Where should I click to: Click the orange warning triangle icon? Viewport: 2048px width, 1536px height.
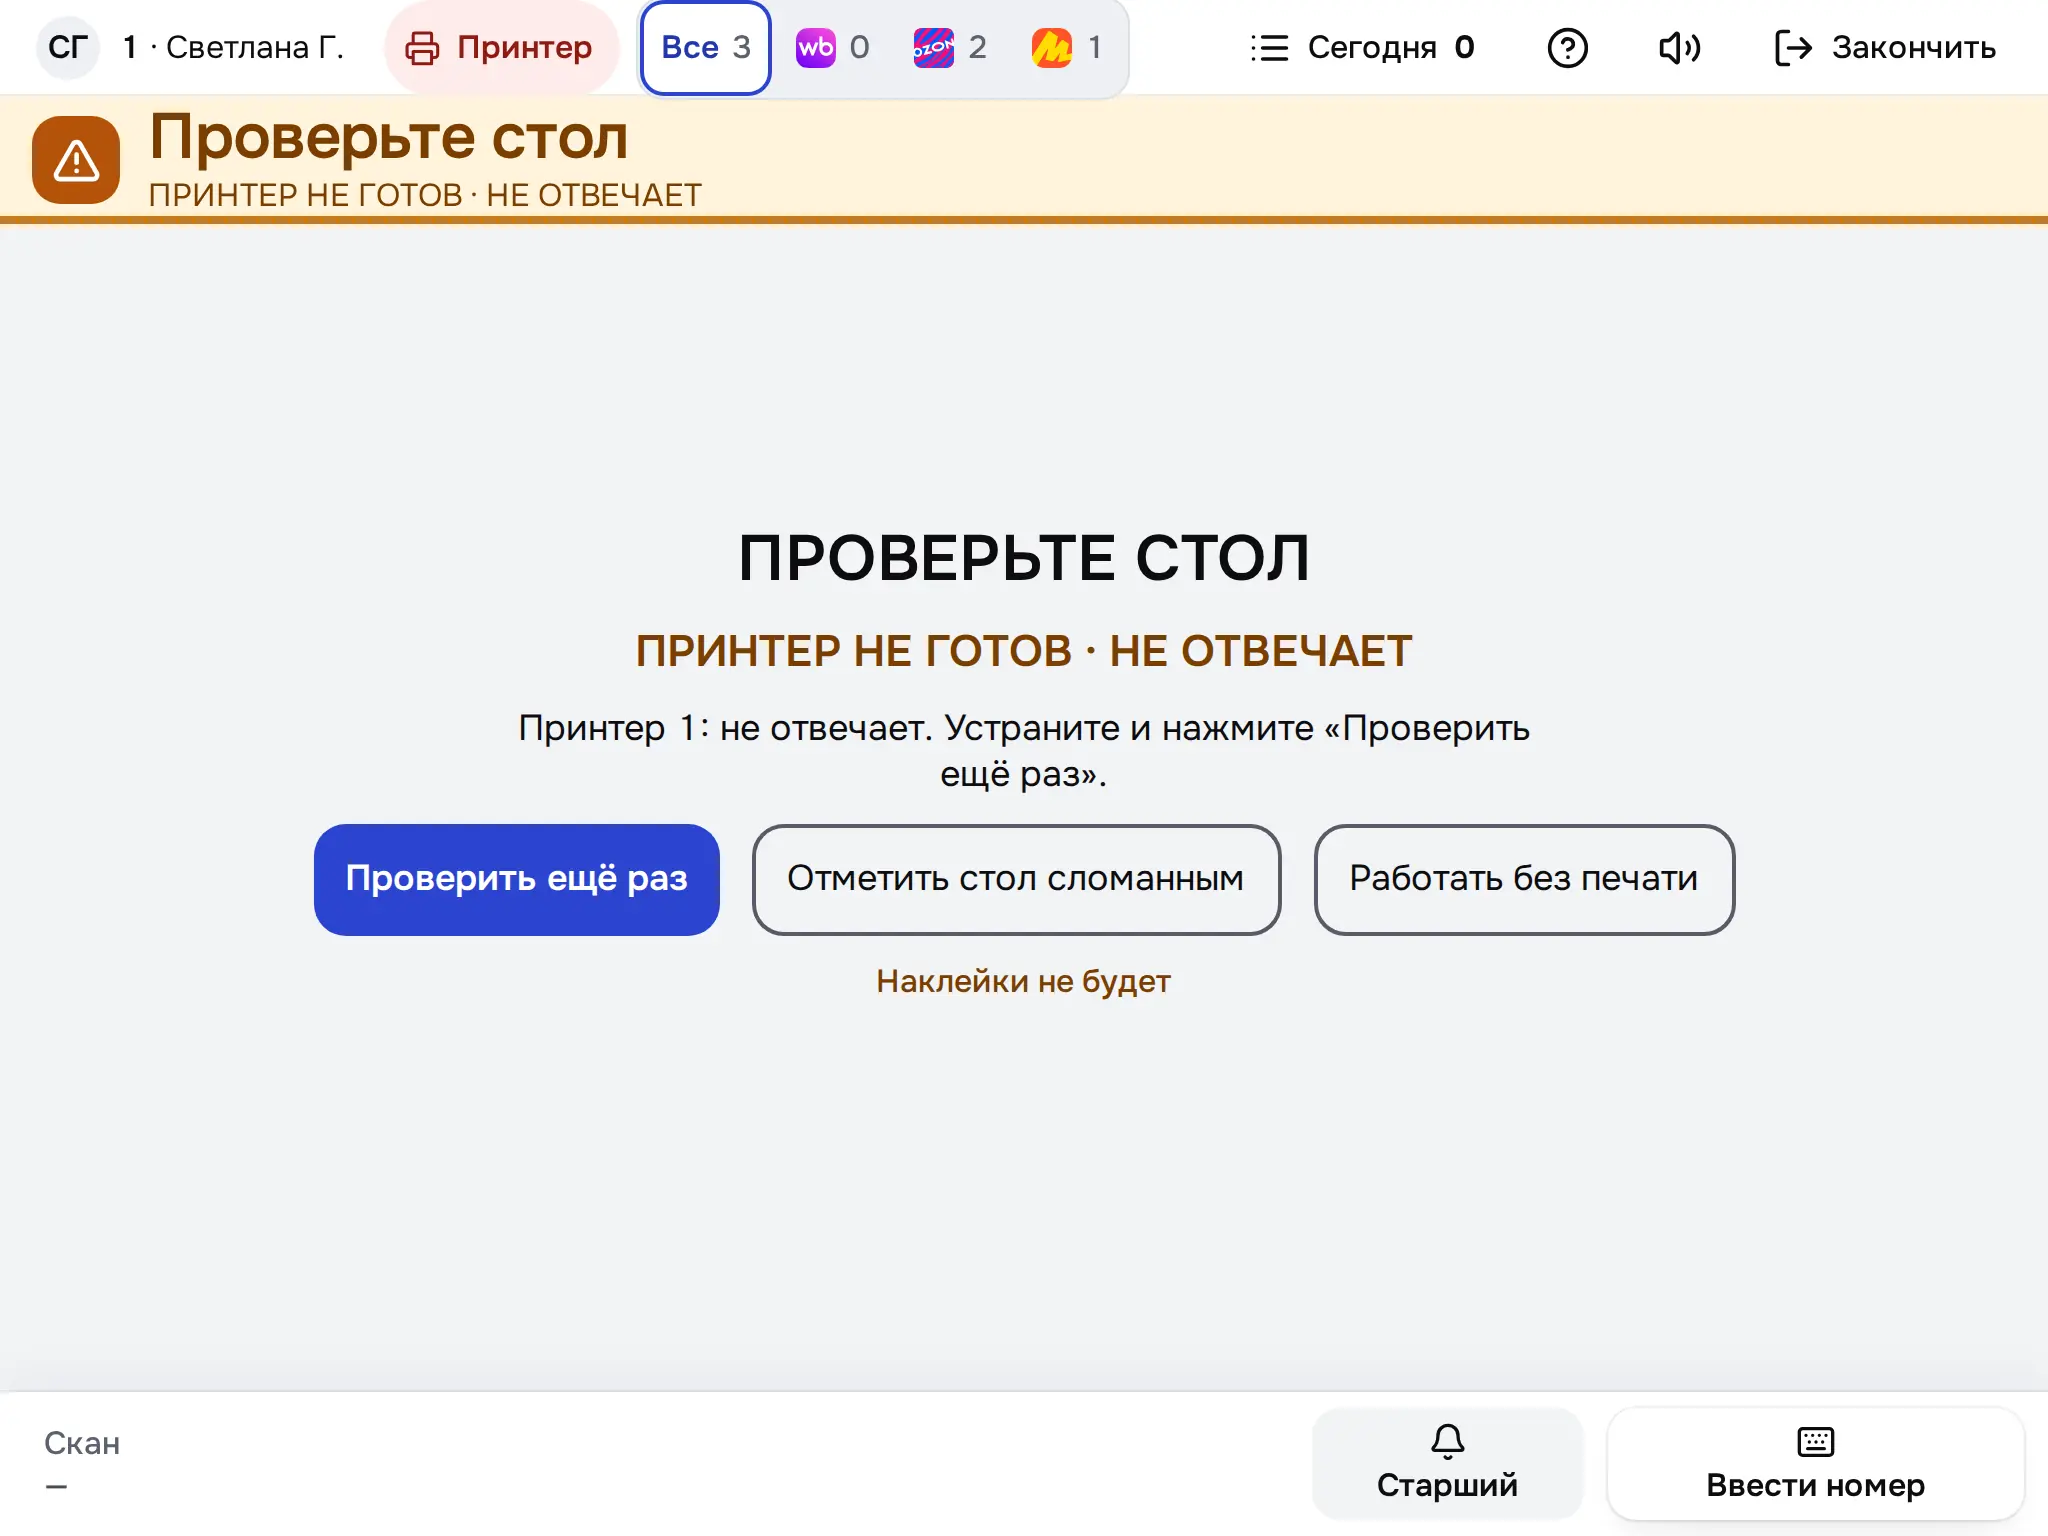pos(76,160)
